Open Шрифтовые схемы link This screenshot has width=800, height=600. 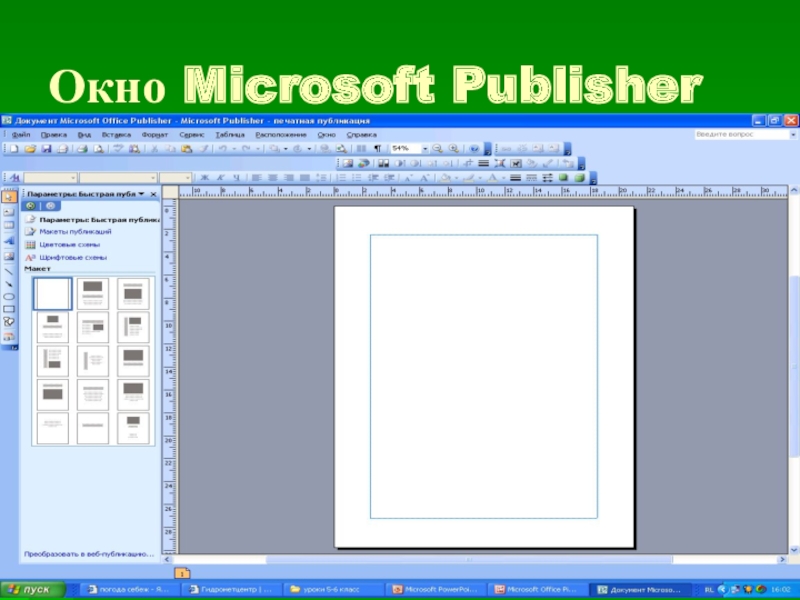click(x=73, y=258)
